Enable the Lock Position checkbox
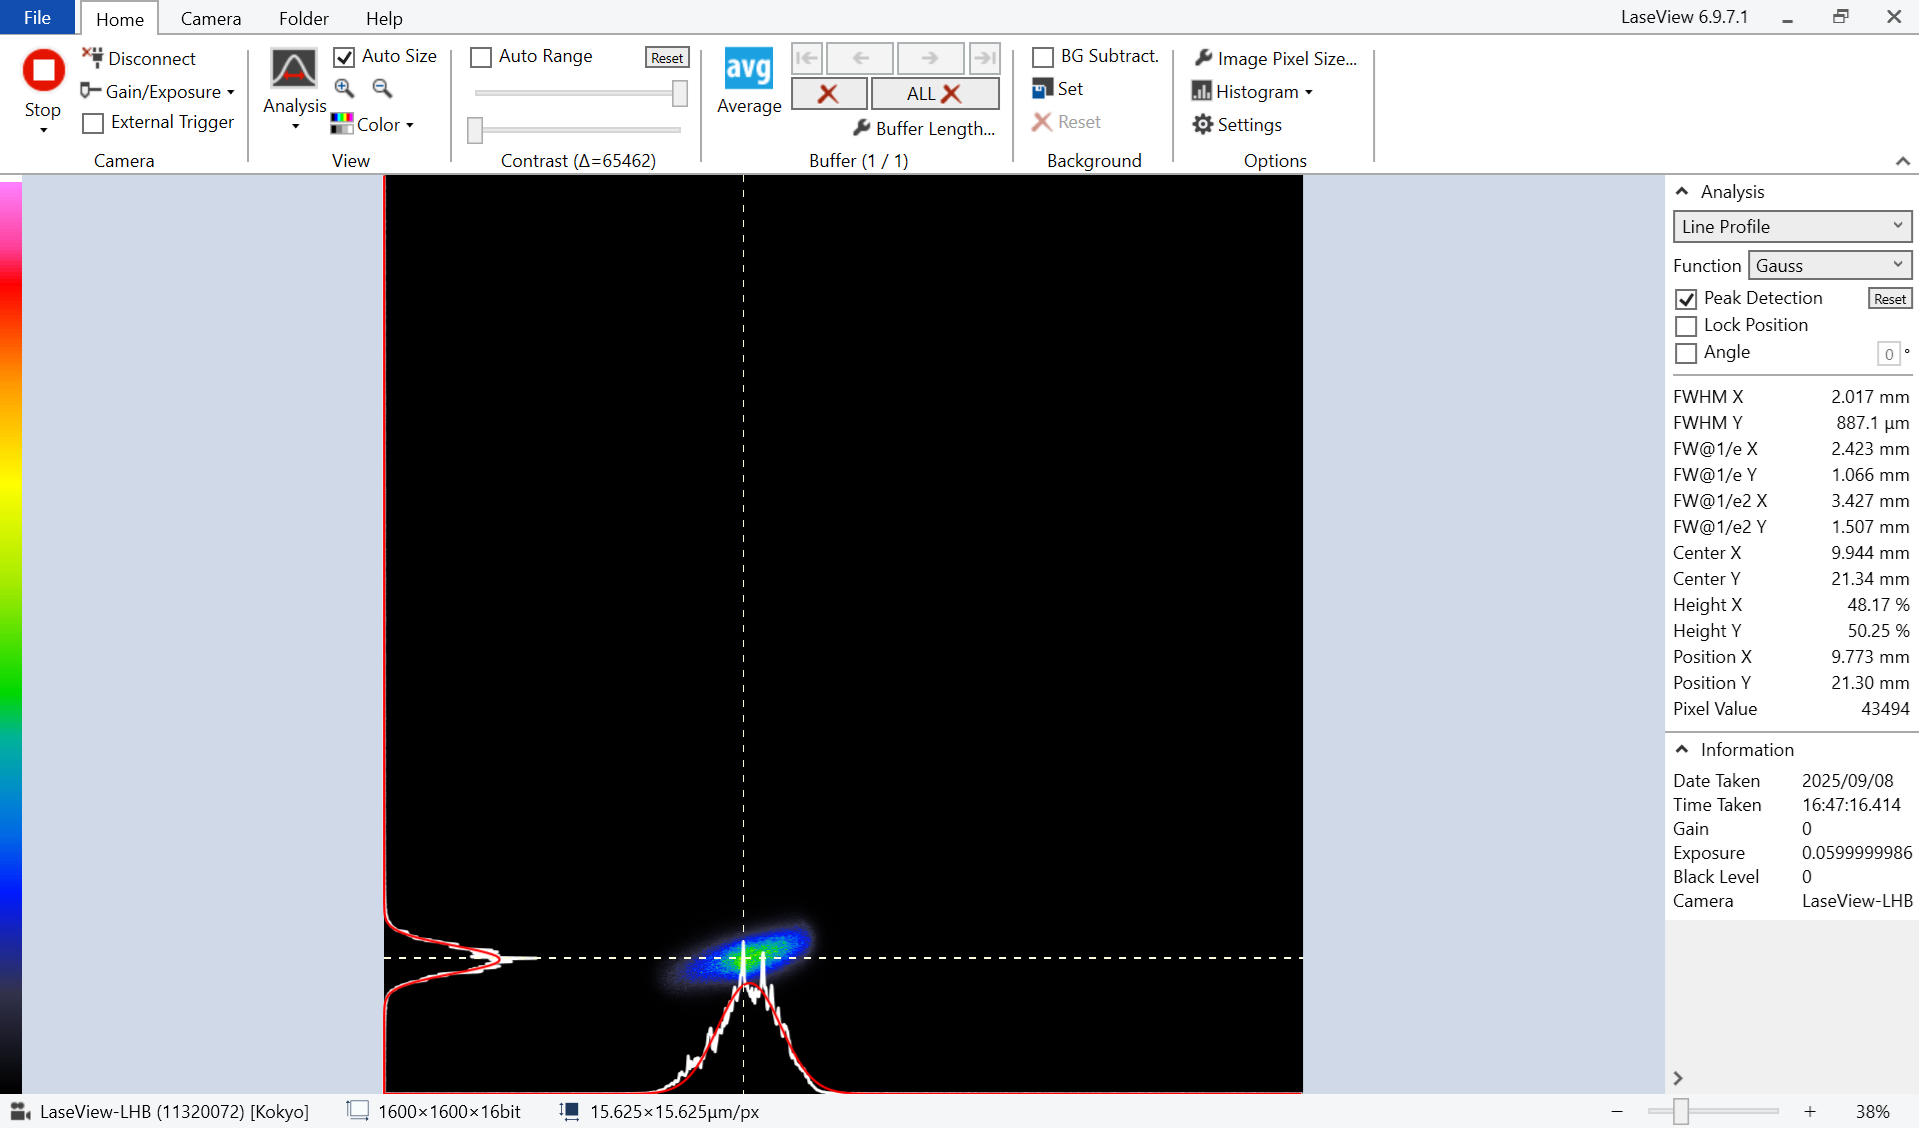 tap(1686, 326)
